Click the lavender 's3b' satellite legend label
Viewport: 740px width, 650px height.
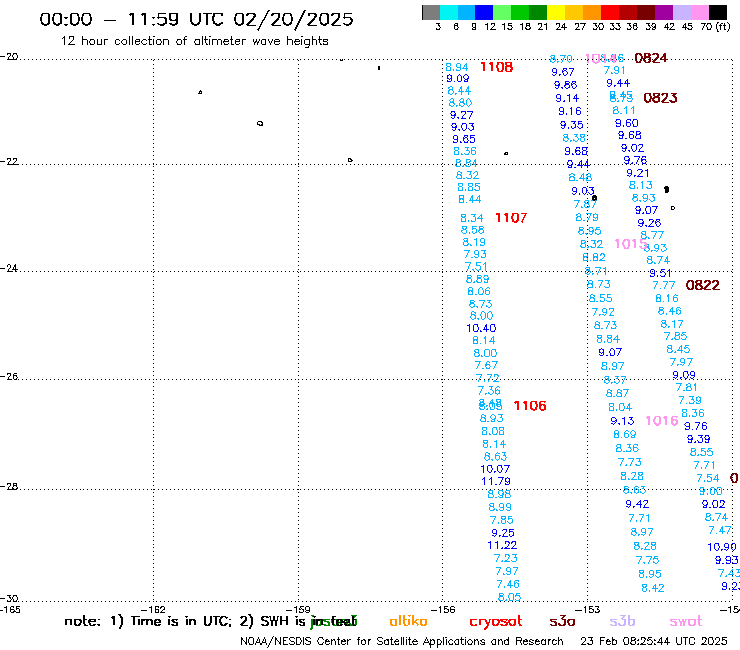click(622, 621)
